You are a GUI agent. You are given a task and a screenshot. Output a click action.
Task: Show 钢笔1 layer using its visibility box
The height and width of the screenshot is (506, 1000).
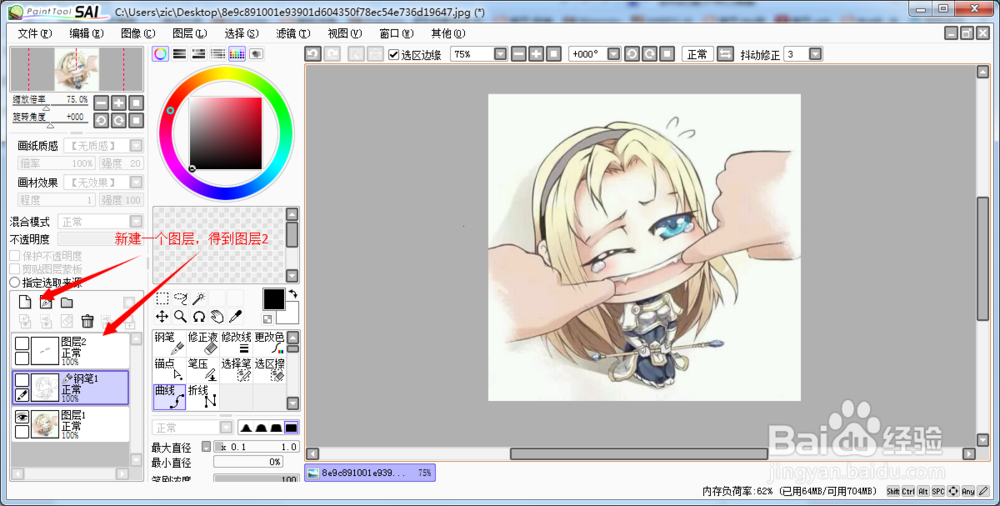tap(22, 380)
